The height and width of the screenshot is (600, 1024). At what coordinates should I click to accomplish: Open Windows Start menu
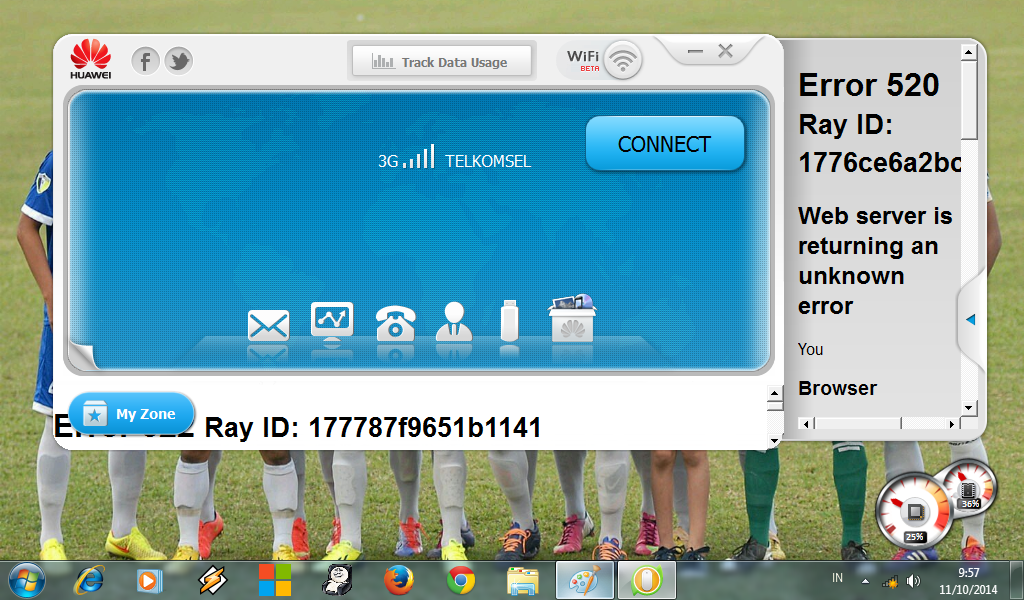coord(27,580)
